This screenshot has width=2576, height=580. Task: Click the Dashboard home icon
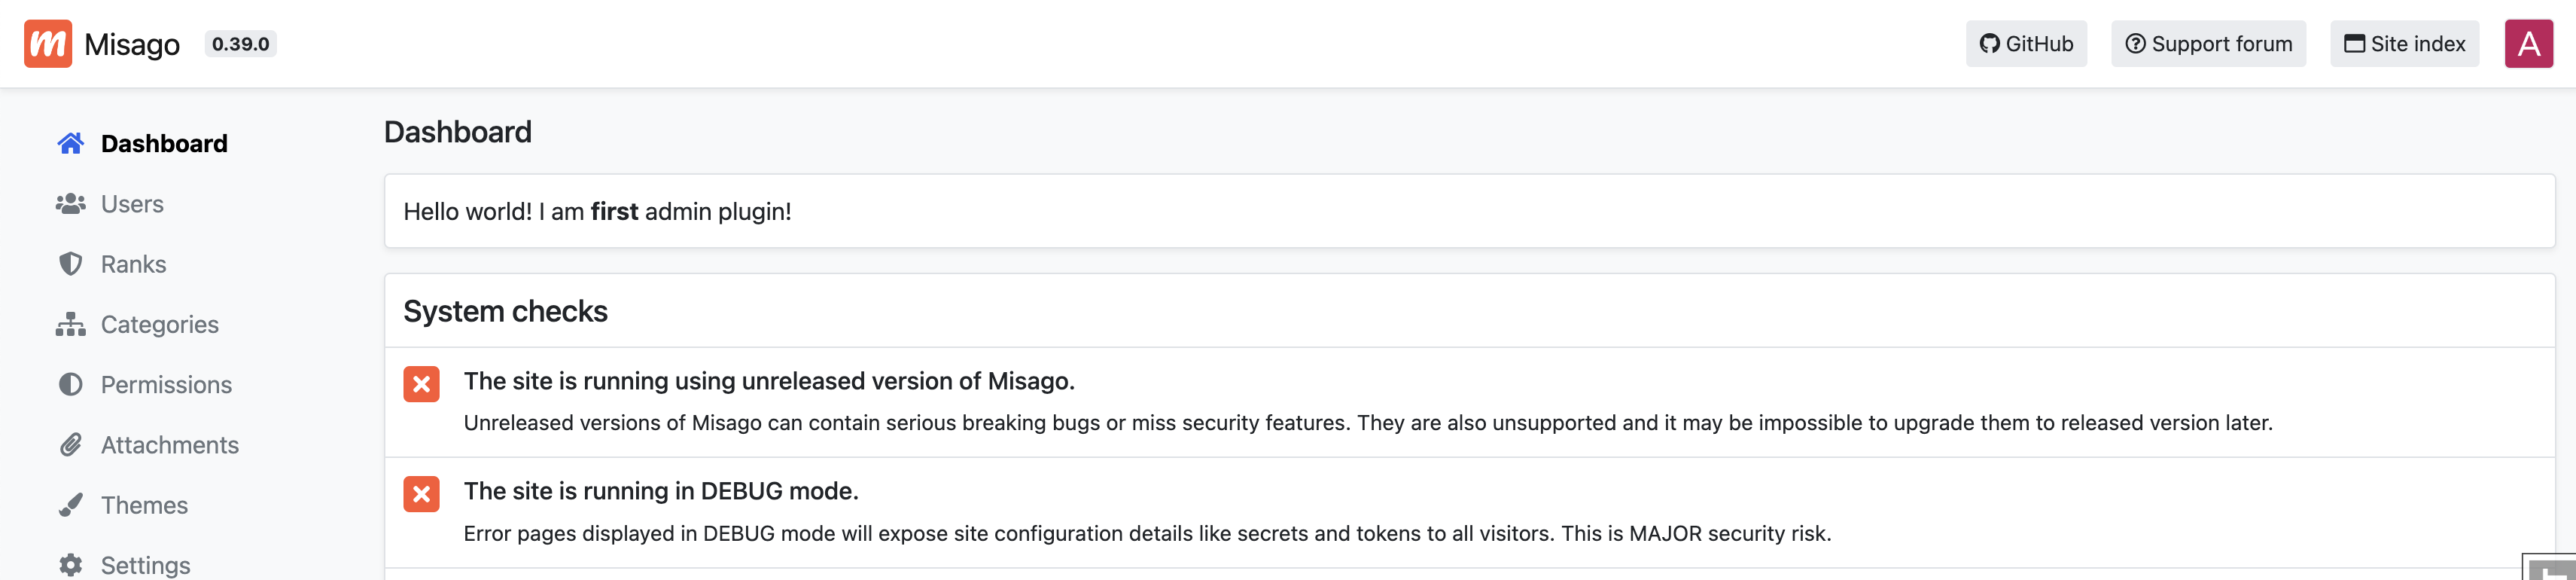70,144
